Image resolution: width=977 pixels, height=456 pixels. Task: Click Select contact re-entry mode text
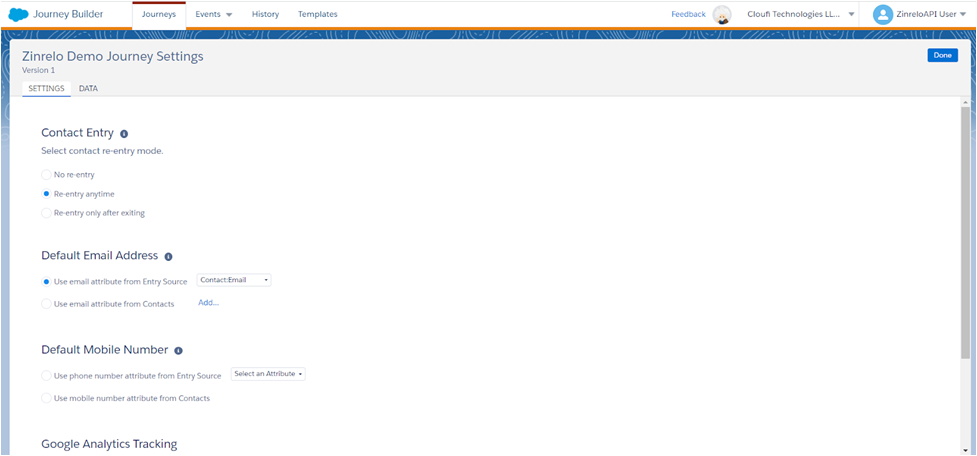(102, 151)
